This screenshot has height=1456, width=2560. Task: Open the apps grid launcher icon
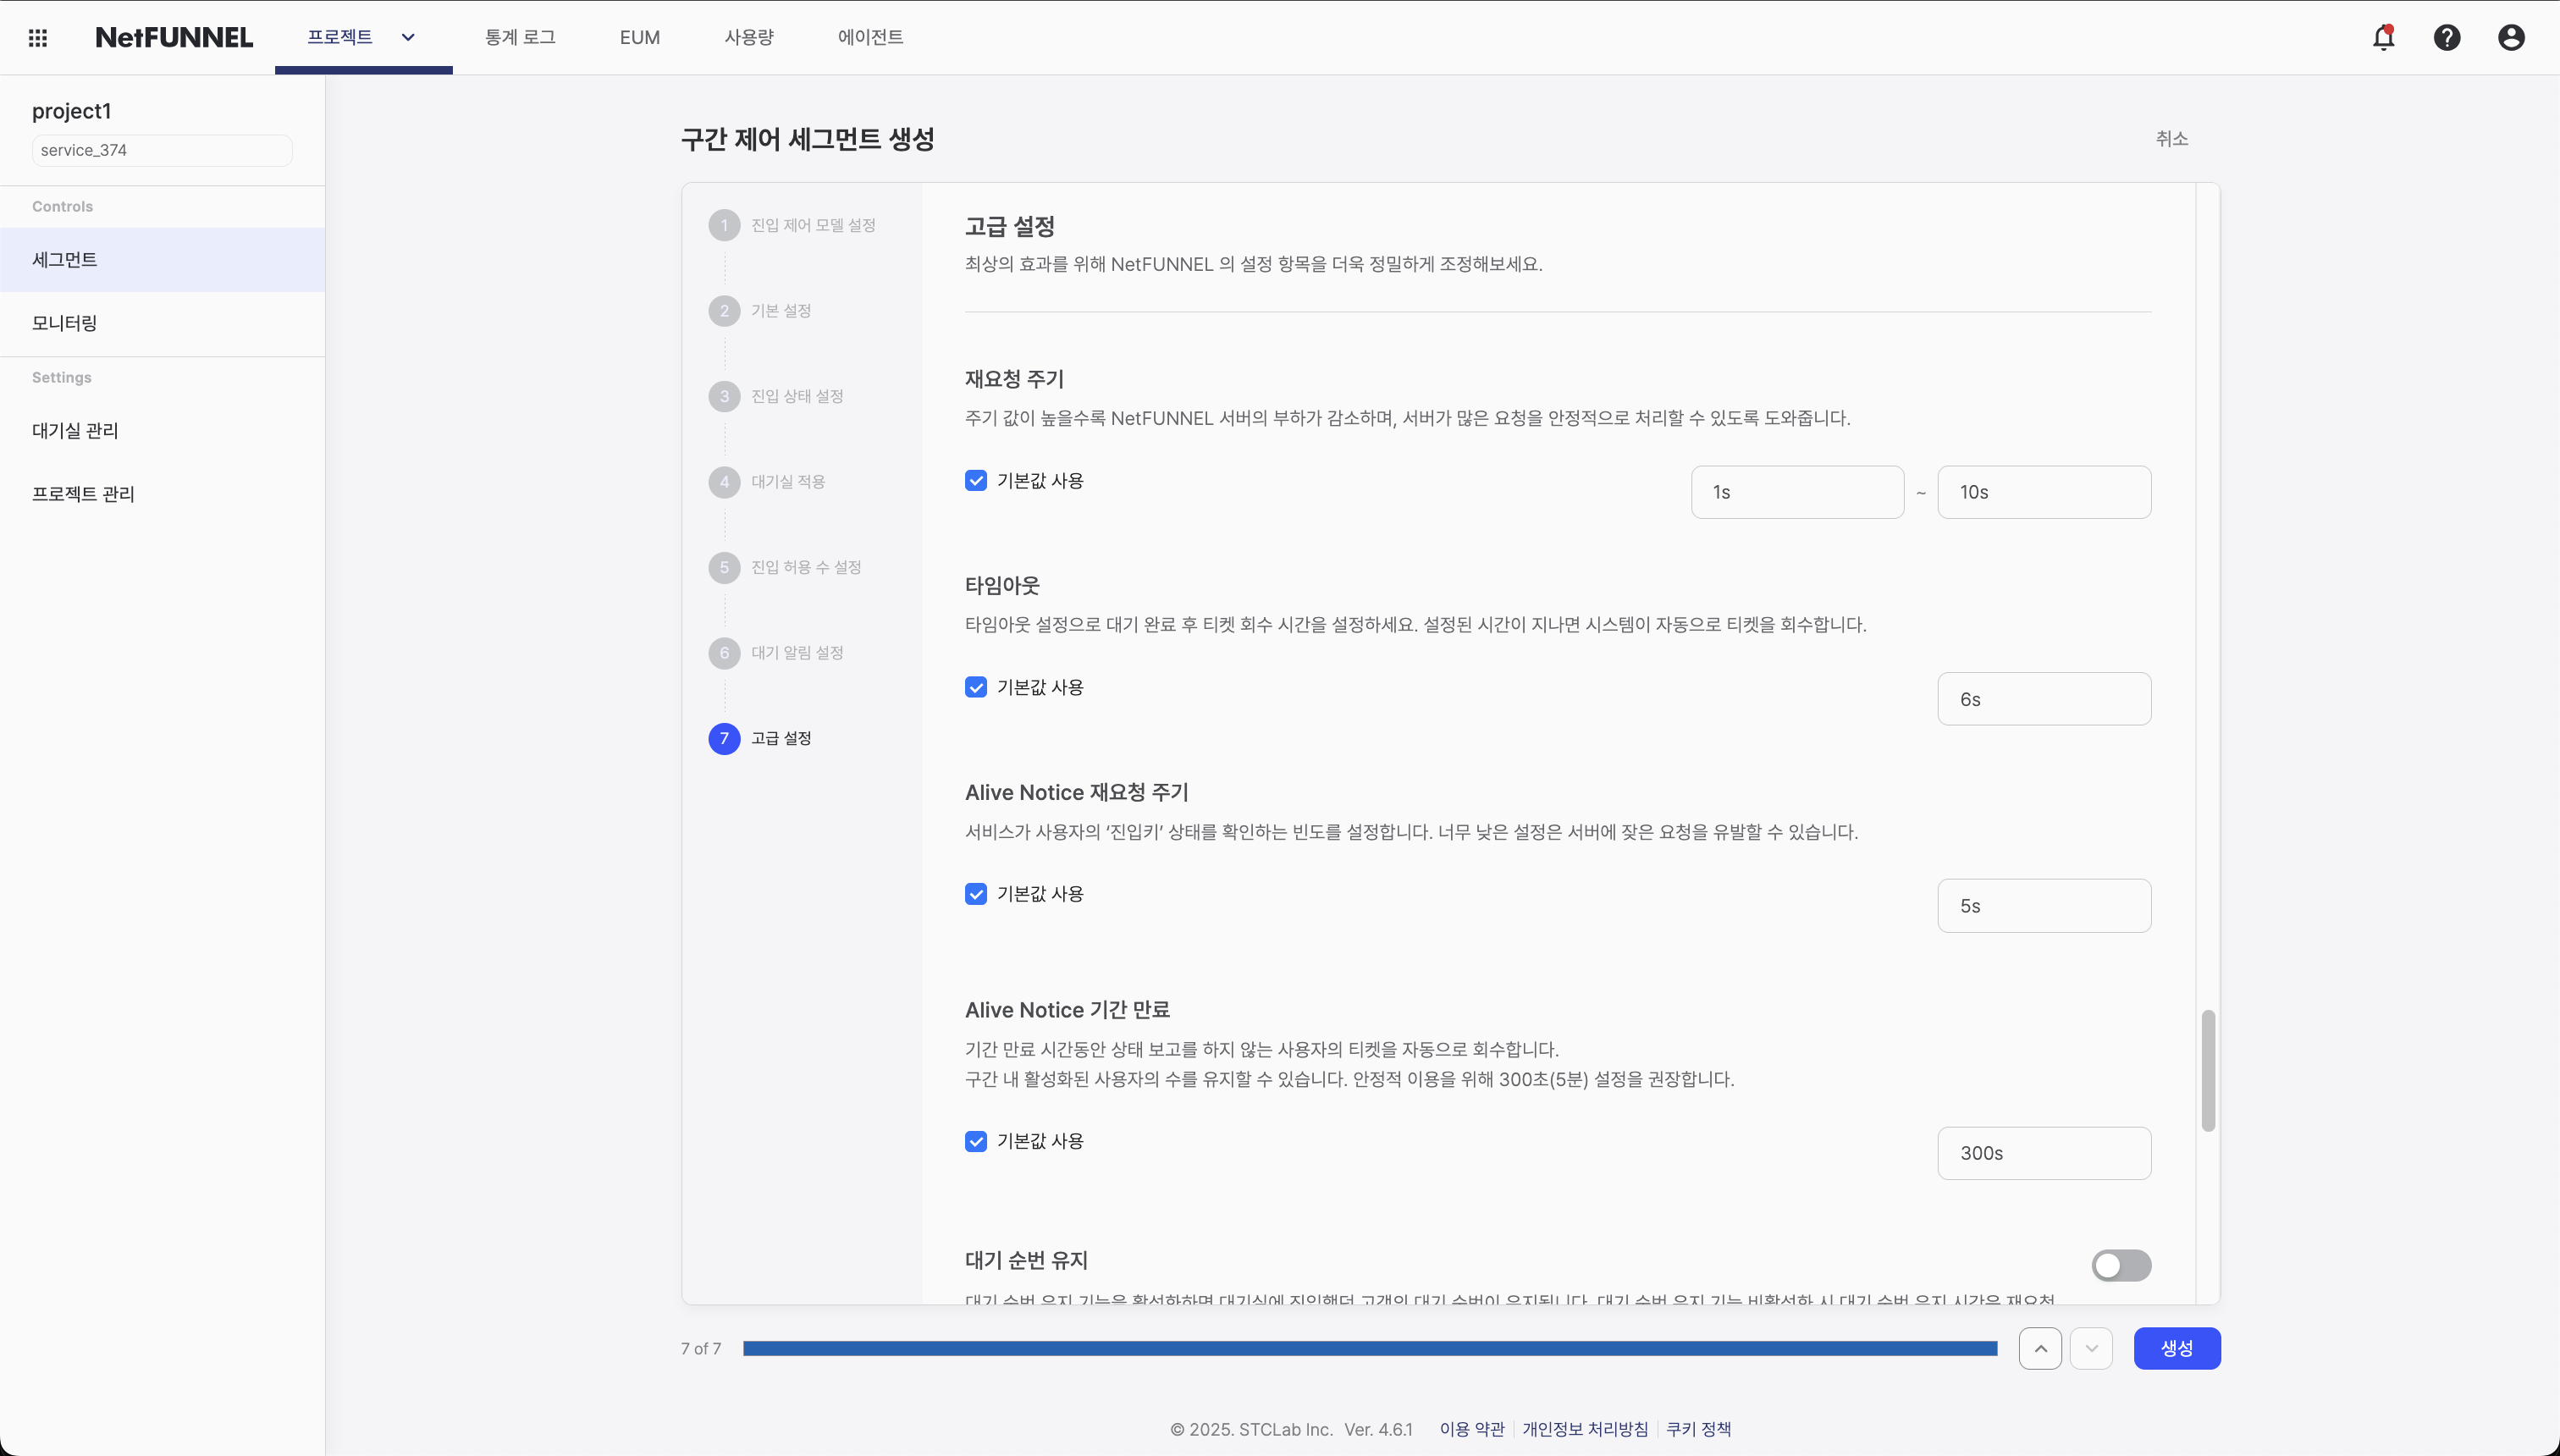[38, 38]
